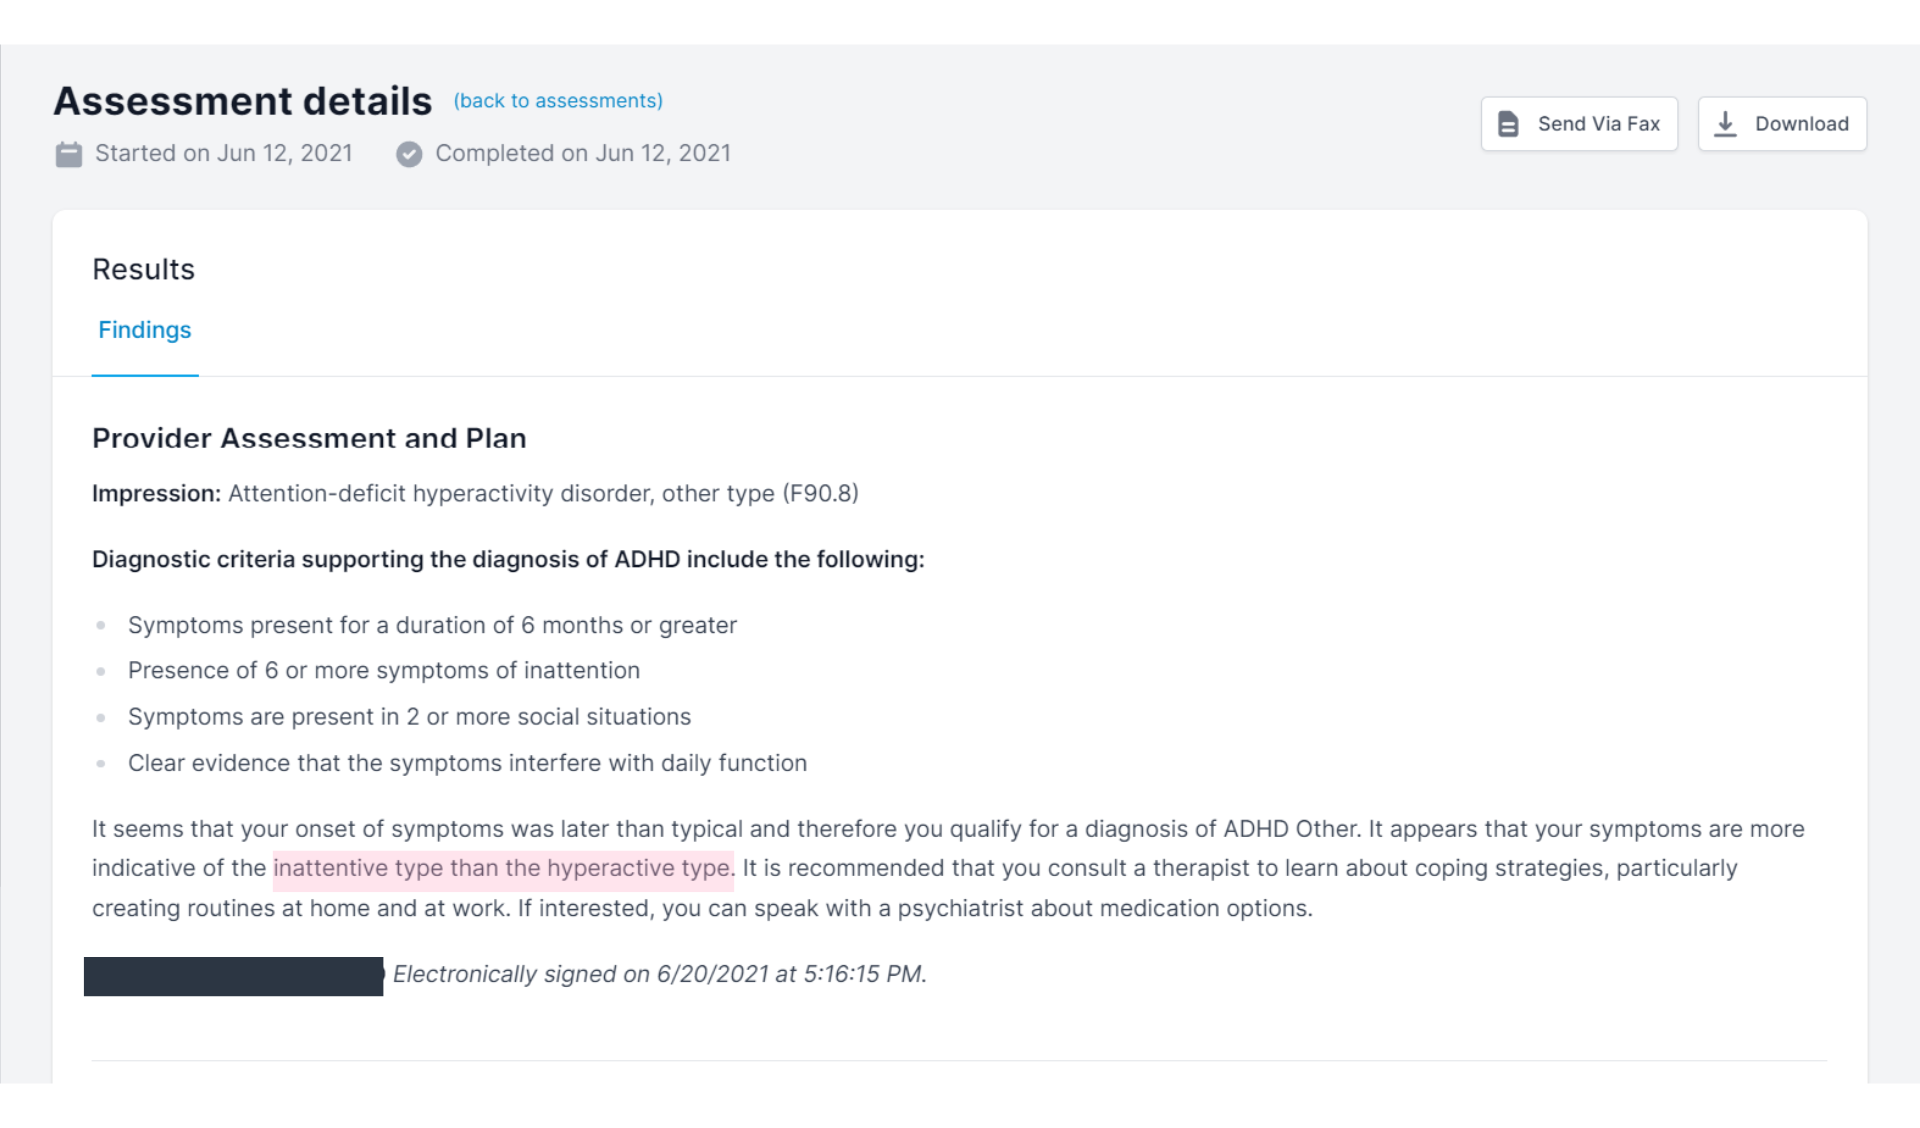Click the pink highlighted inattentive type text

(x=503, y=868)
